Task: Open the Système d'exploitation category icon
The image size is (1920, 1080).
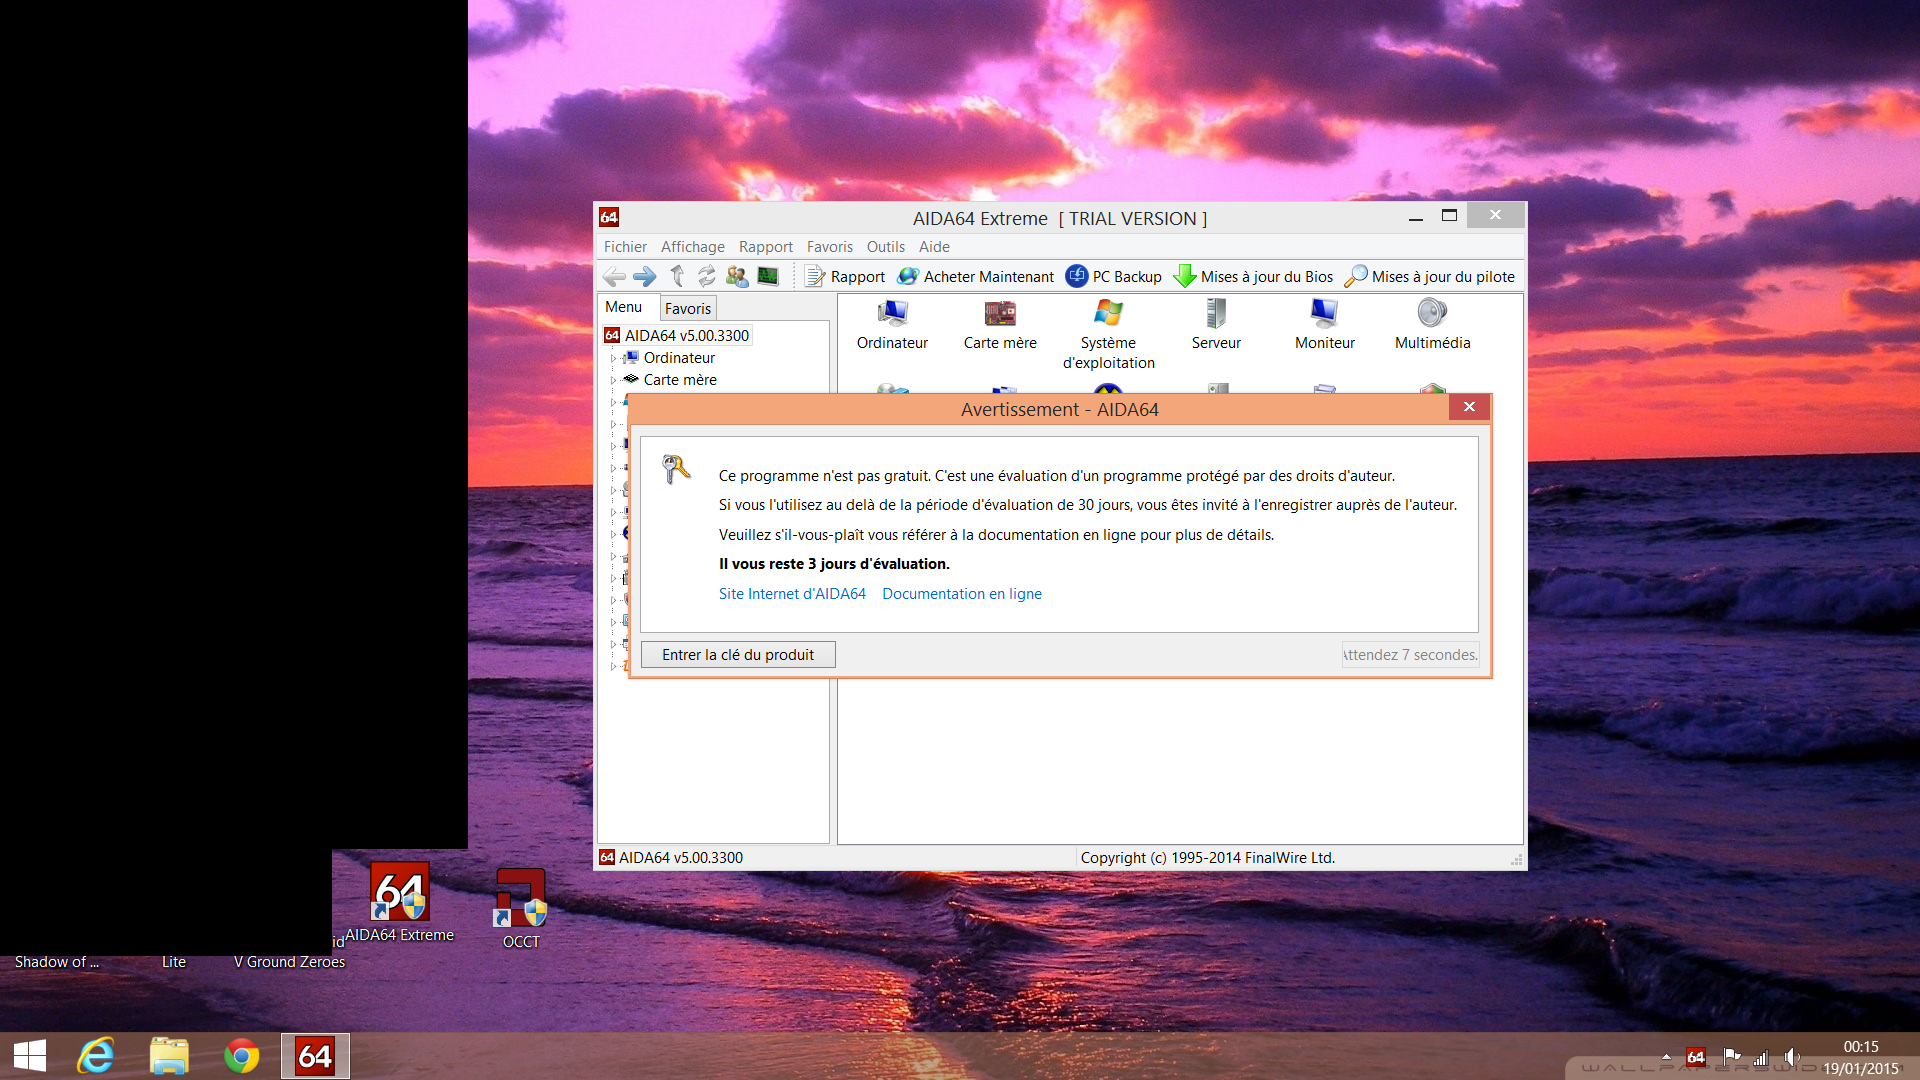Action: [1108, 335]
